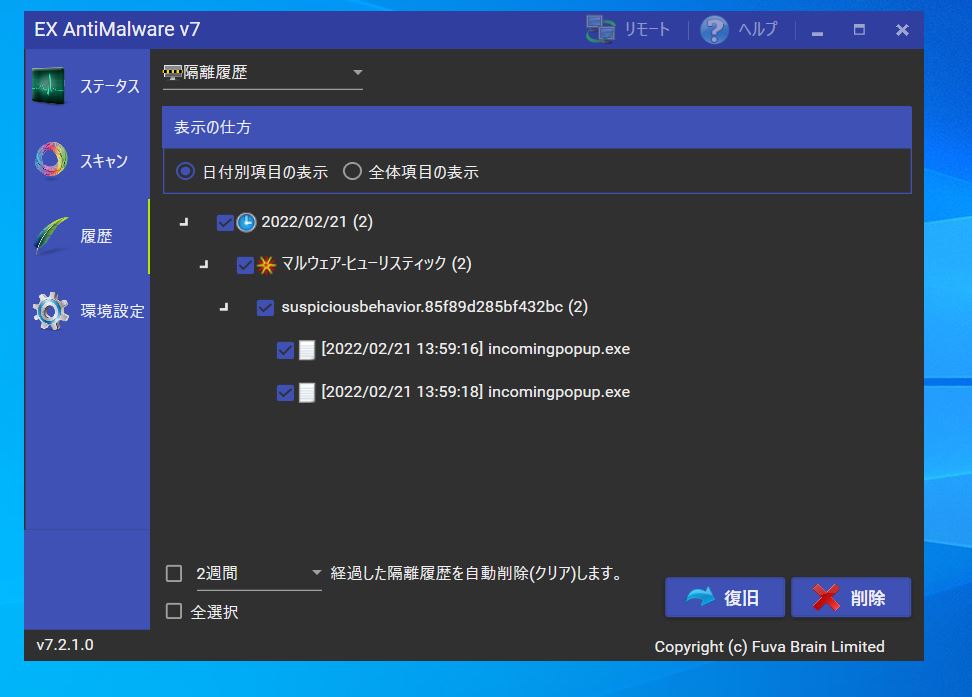Click the 履歴 feather quill icon
The height and width of the screenshot is (697, 972).
(x=51, y=235)
